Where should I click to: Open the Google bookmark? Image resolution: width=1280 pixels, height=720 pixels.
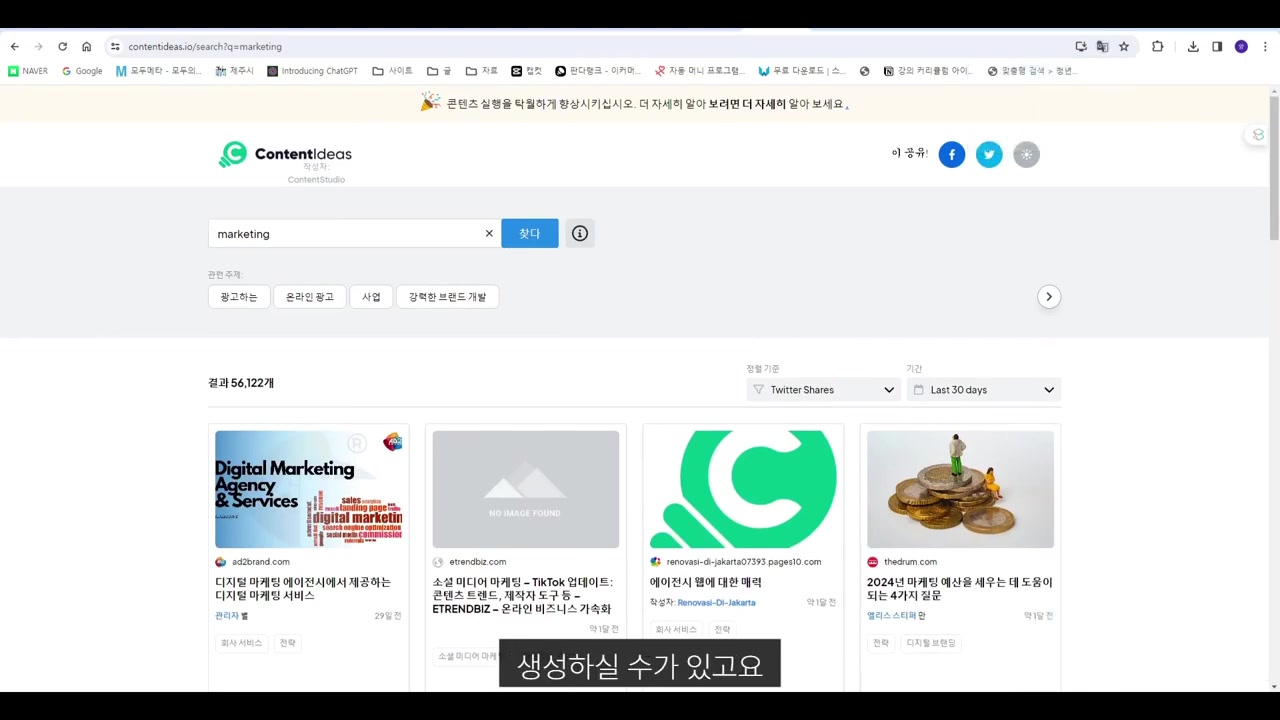coord(82,71)
